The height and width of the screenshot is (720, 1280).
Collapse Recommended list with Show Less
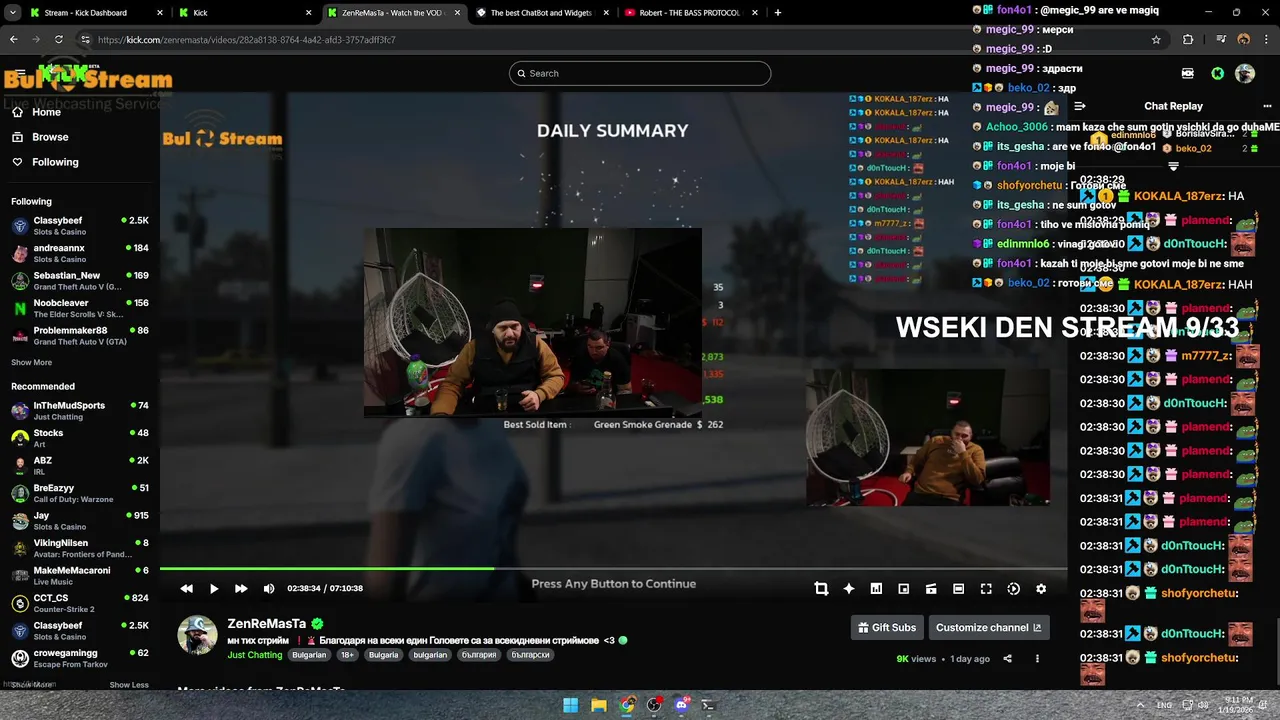(x=129, y=685)
